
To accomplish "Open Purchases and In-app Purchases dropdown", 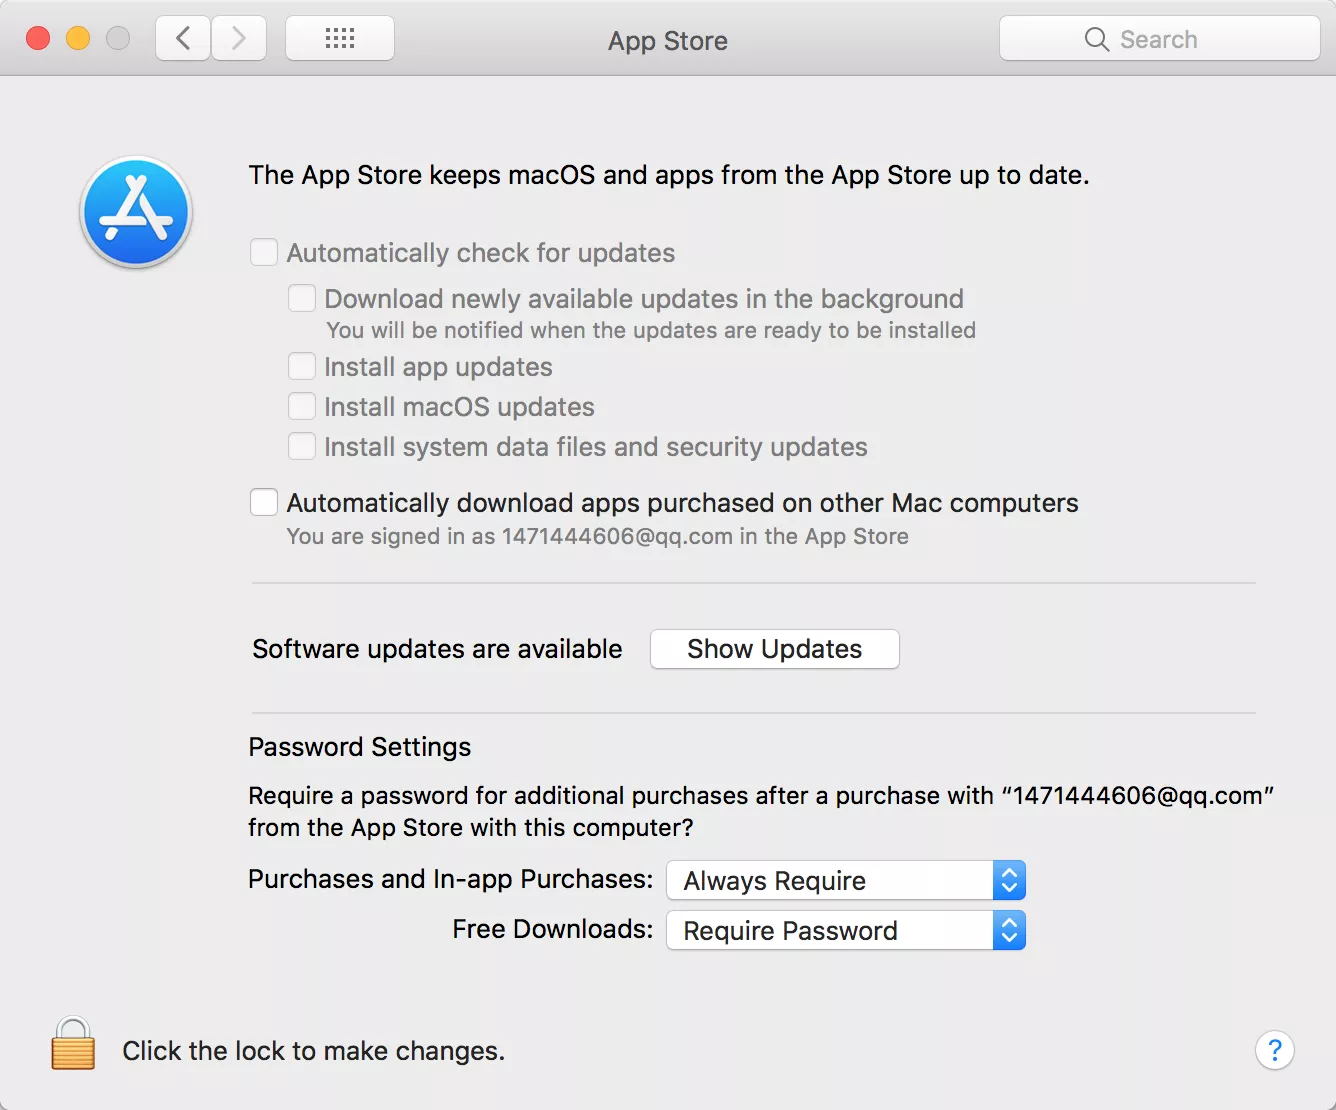I will tap(846, 880).
